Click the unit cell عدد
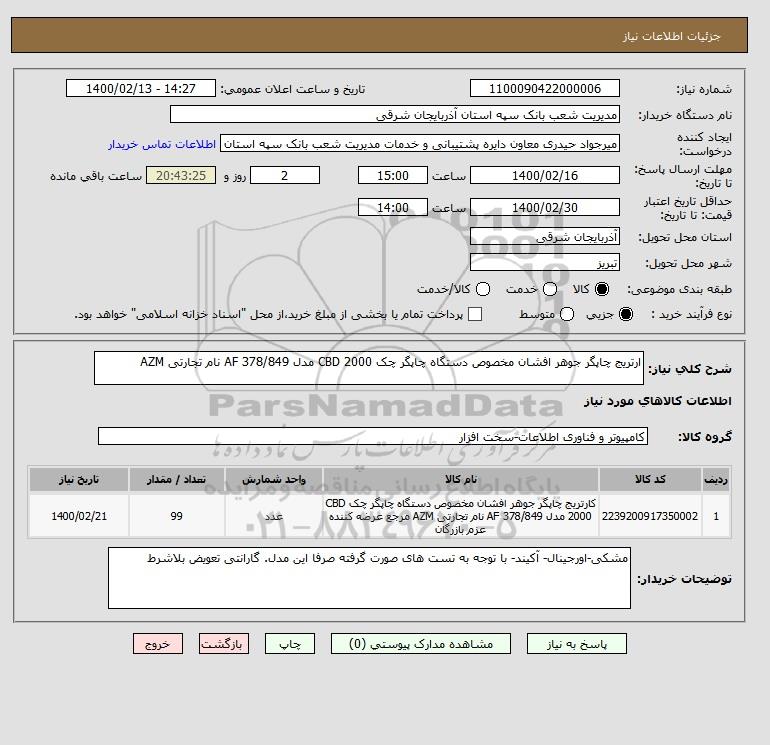Screen dimensions: 770x745 [274, 516]
